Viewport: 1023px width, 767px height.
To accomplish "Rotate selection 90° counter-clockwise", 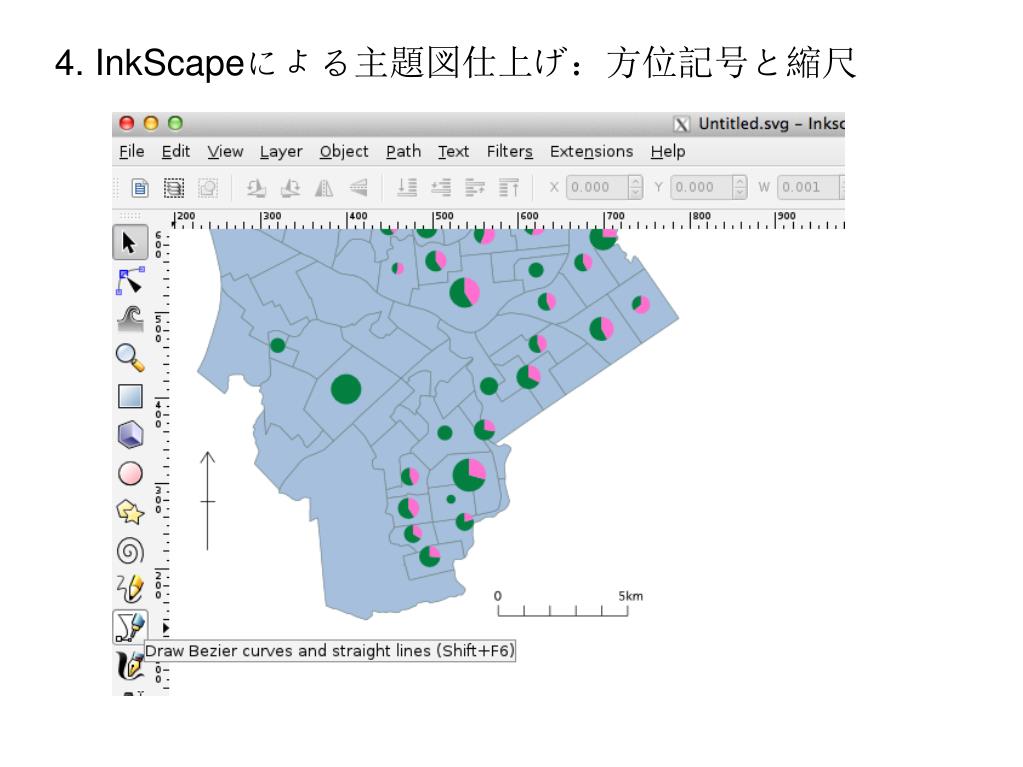I will pyautogui.click(x=255, y=188).
